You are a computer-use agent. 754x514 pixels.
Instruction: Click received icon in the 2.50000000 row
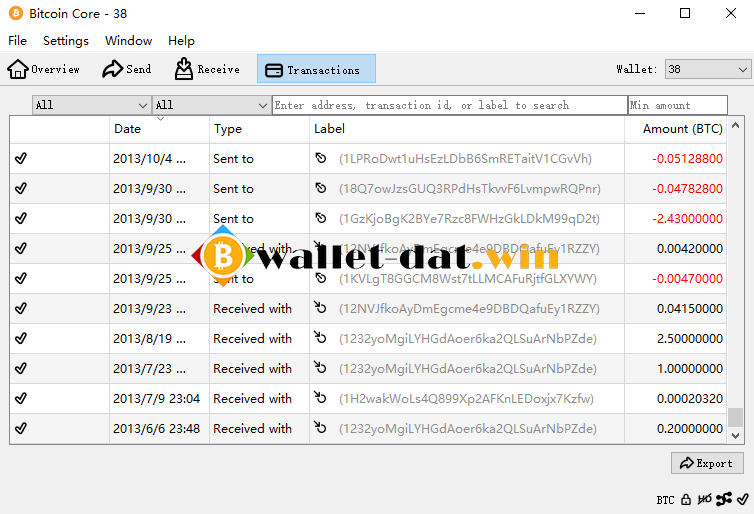[x=320, y=338]
